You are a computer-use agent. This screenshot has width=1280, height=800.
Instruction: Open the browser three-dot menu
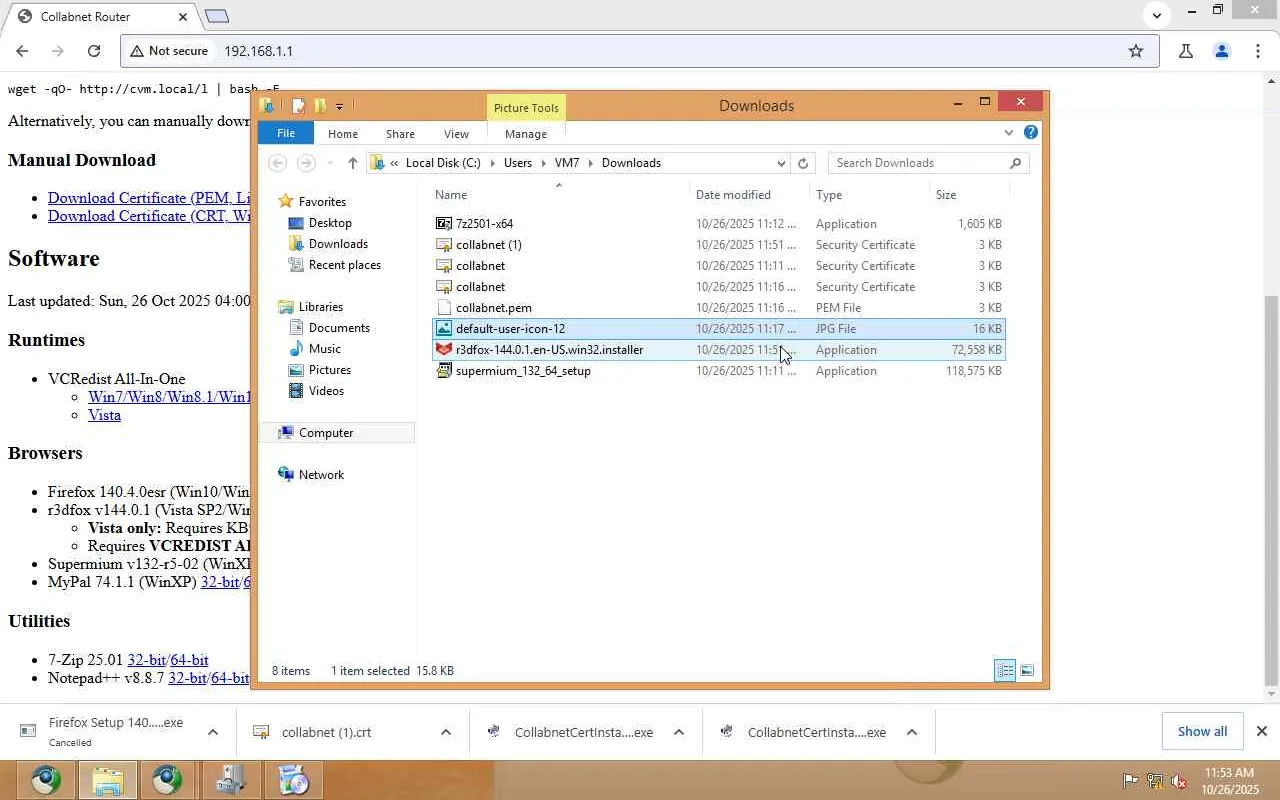(1258, 51)
